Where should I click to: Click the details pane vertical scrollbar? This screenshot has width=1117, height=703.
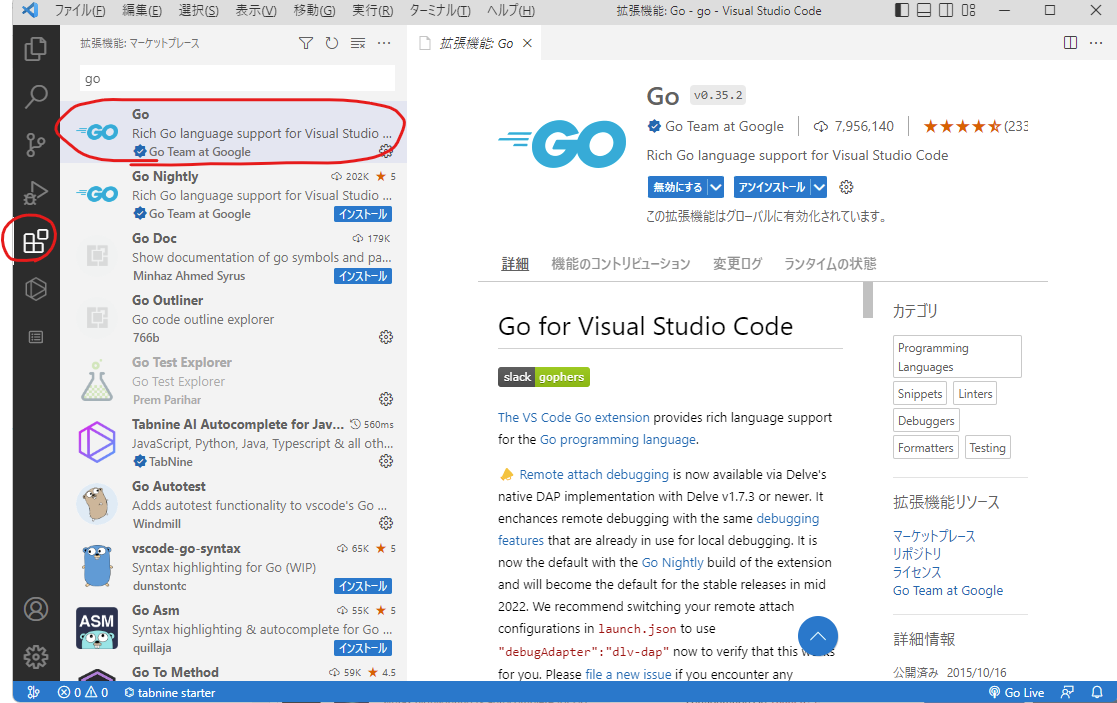pyautogui.click(x=868, y=300)
